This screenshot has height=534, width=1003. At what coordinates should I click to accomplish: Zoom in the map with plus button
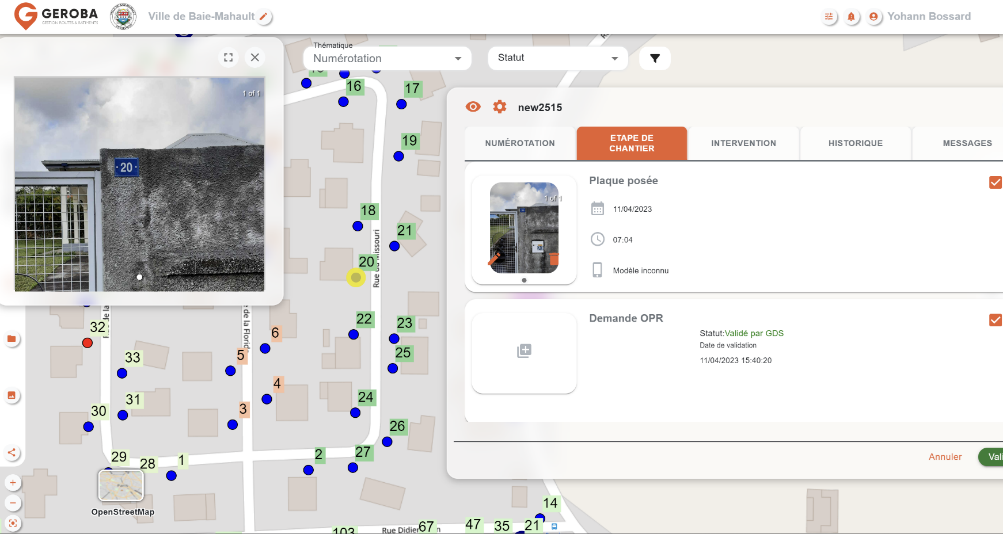pos(12,482)
